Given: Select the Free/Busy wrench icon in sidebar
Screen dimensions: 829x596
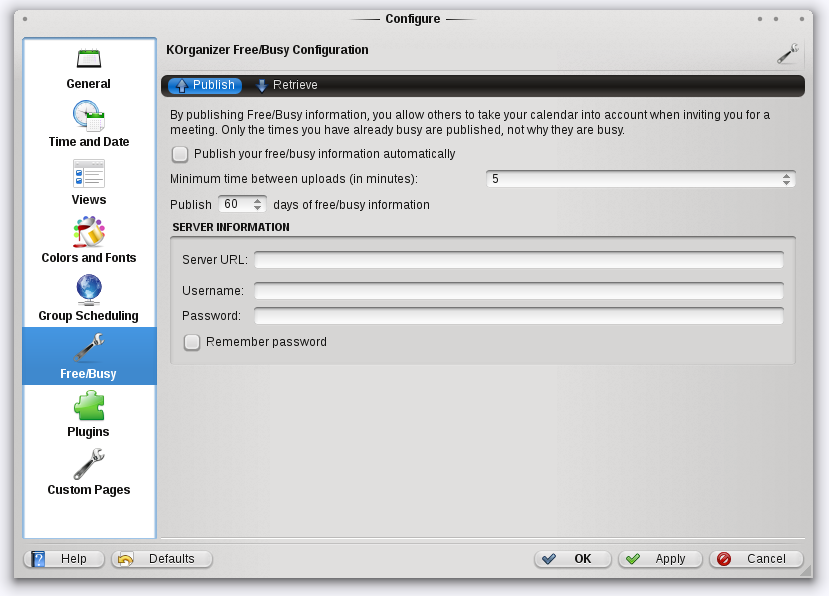Looking at the screenshot, I should click(88, 347).
